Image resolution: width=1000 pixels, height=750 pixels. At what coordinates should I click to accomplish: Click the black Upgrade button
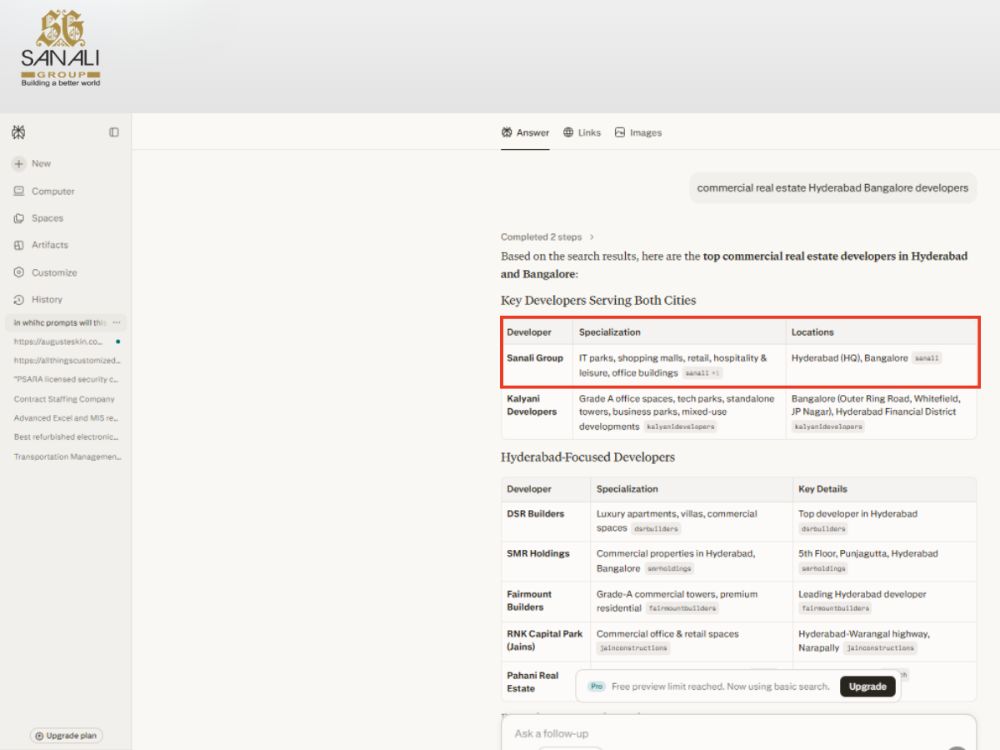tap(867, 686)
